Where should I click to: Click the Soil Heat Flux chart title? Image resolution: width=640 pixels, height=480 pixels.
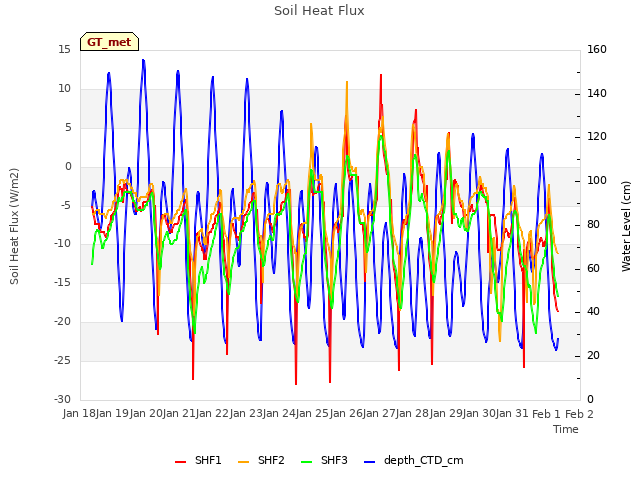(x=319, y=11)
